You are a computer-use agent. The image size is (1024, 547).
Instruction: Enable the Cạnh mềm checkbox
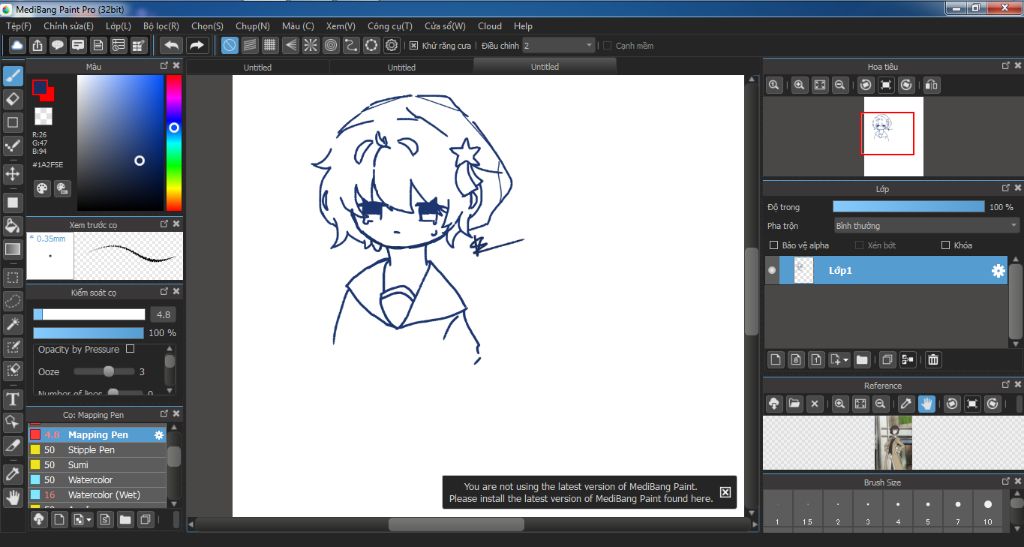[x=607, y=46]
